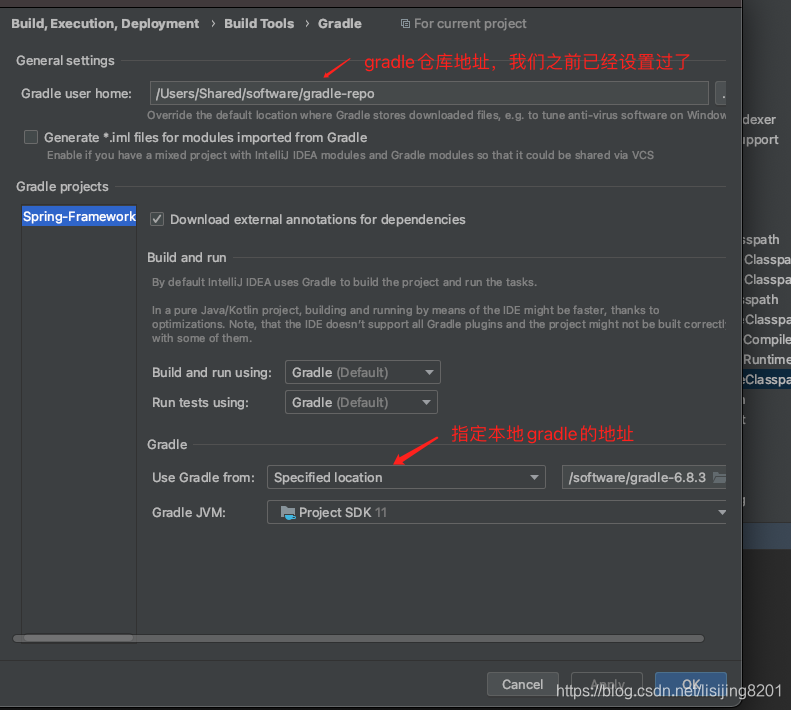Image resolution: width=791 pixels, height=710 pixels.
Task: Uncheck 'Download external annotations for dependencies'
Action: pos(157,219)
